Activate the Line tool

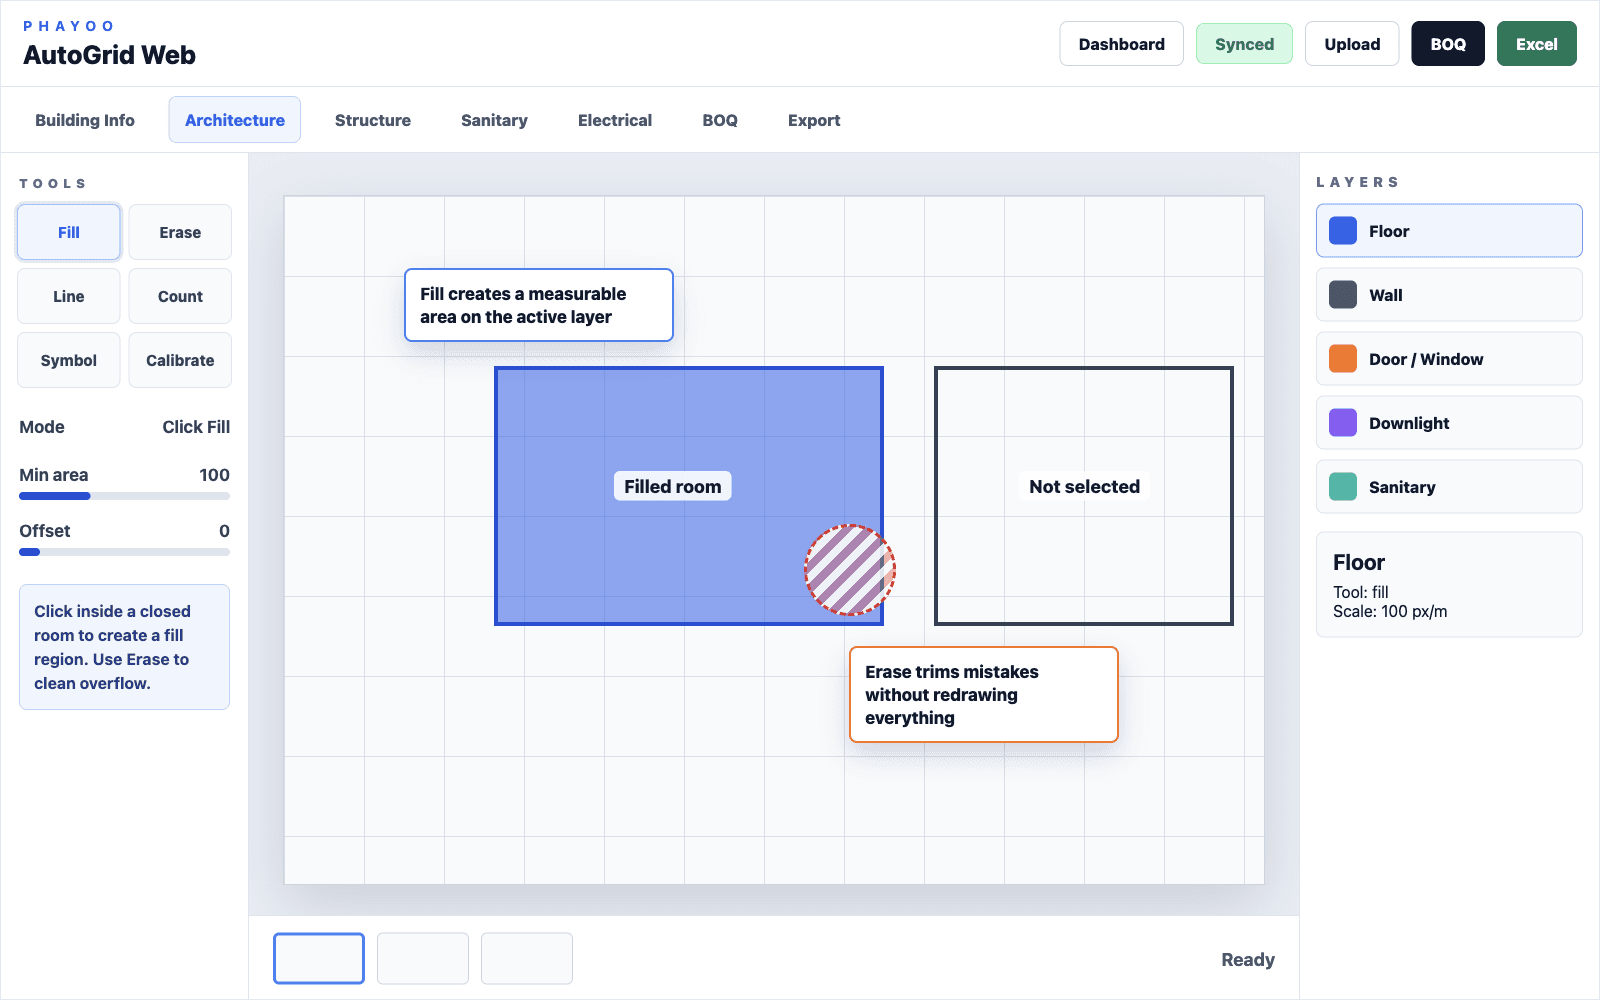69,296
